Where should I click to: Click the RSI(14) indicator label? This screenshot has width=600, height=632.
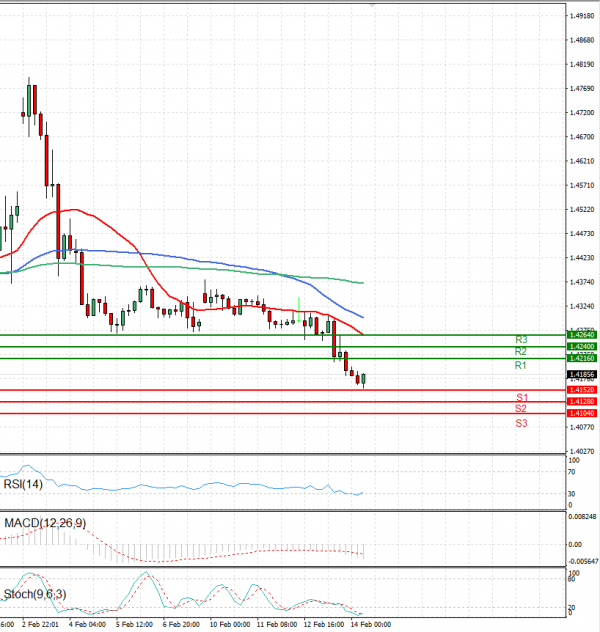pyautogui.click(x=23, y=484)
